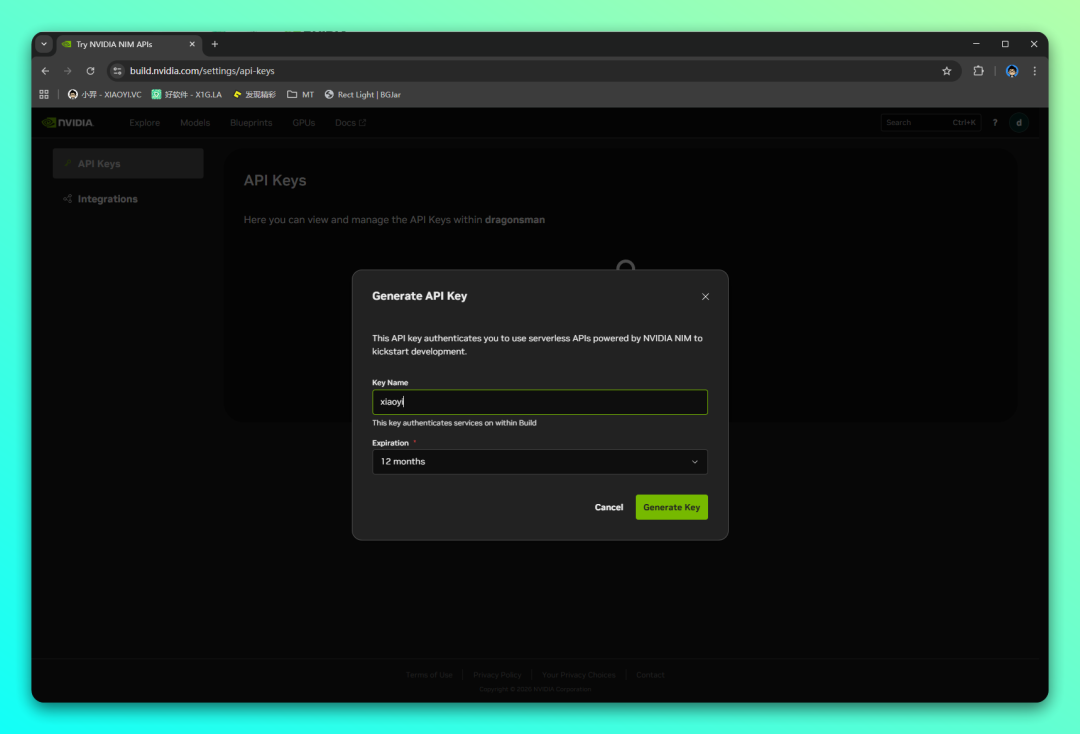View site information icon in address bar
Image resolution: width=1080 pixels, height=734 pixels.
click(117, 71)
